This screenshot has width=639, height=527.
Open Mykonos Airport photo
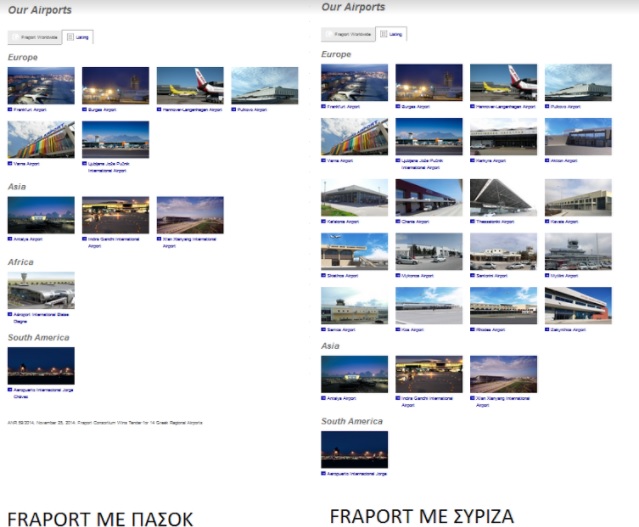[429, 251]
